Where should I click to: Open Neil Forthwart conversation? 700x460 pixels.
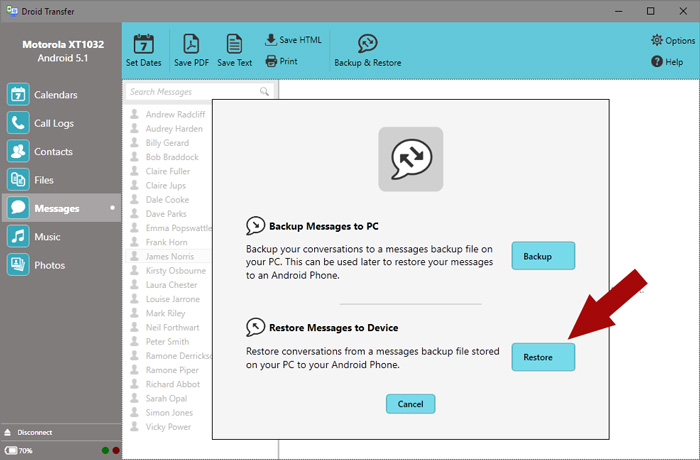click(x=168, y=327)
